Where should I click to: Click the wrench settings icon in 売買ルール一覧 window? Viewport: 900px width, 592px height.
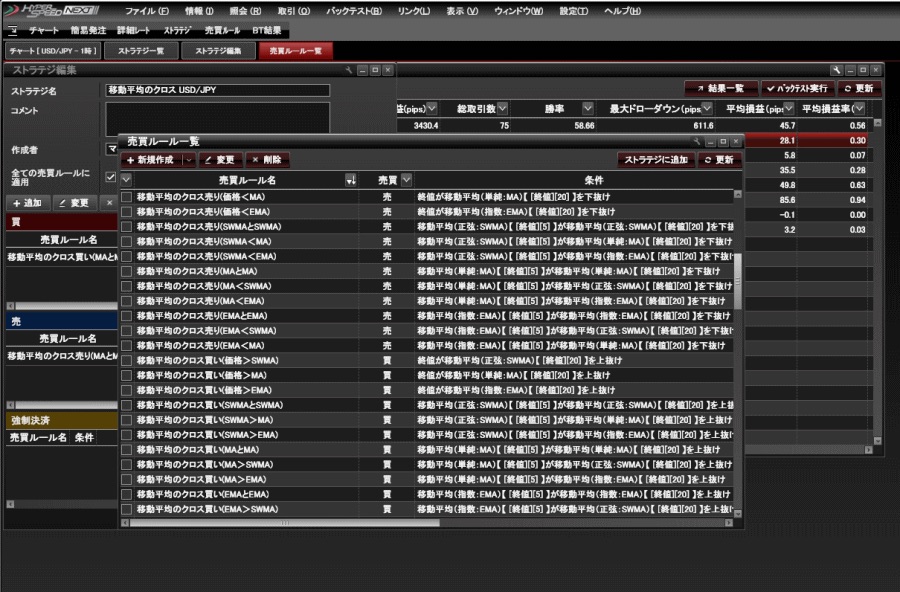click(698, 142)
